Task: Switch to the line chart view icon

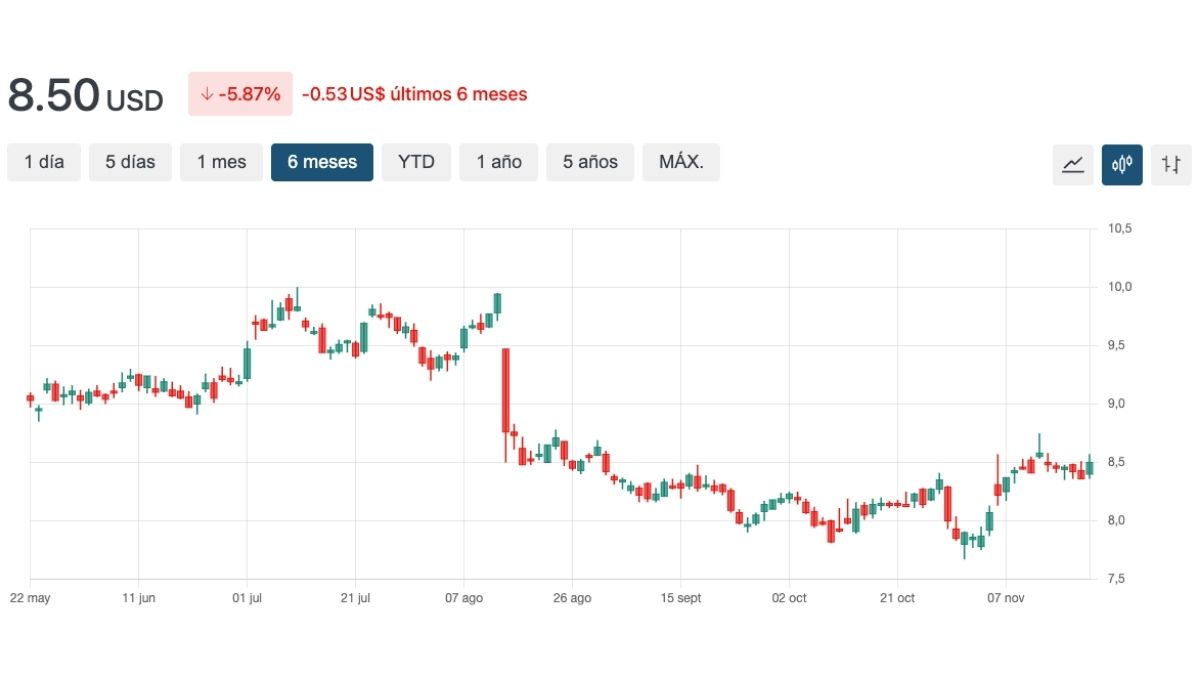Action: [x=1073, y=164]
